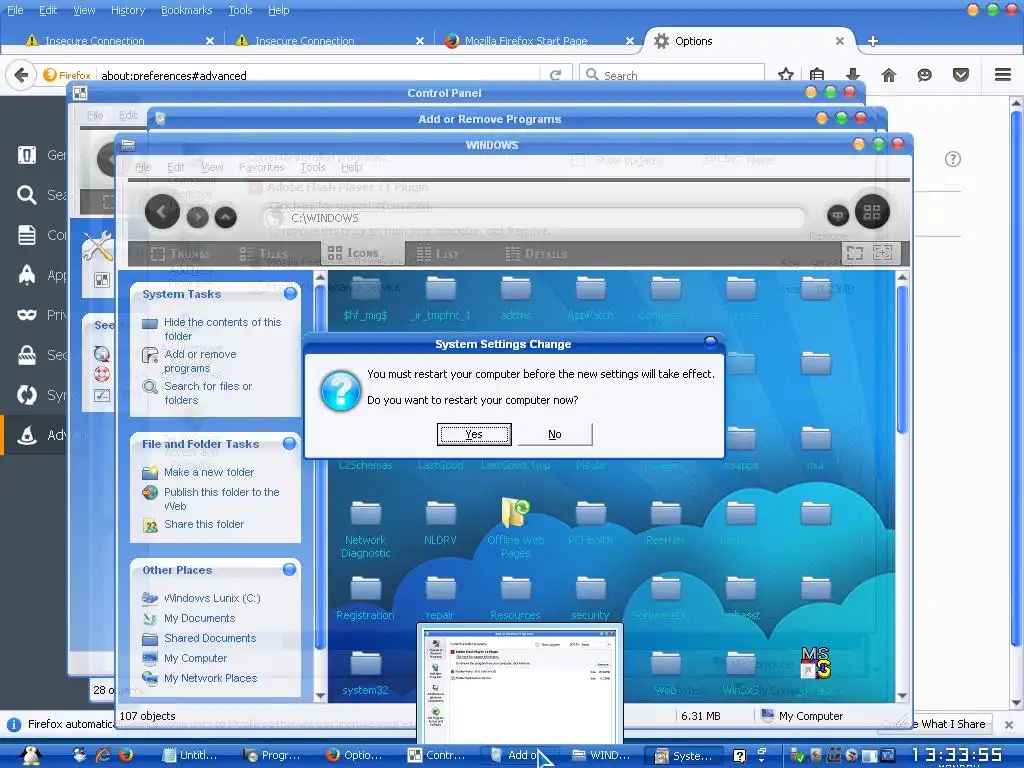The height and width of the screenshot is (768, 1024).
Task: Click the grid button right of address bar
Action: [872, 212]
